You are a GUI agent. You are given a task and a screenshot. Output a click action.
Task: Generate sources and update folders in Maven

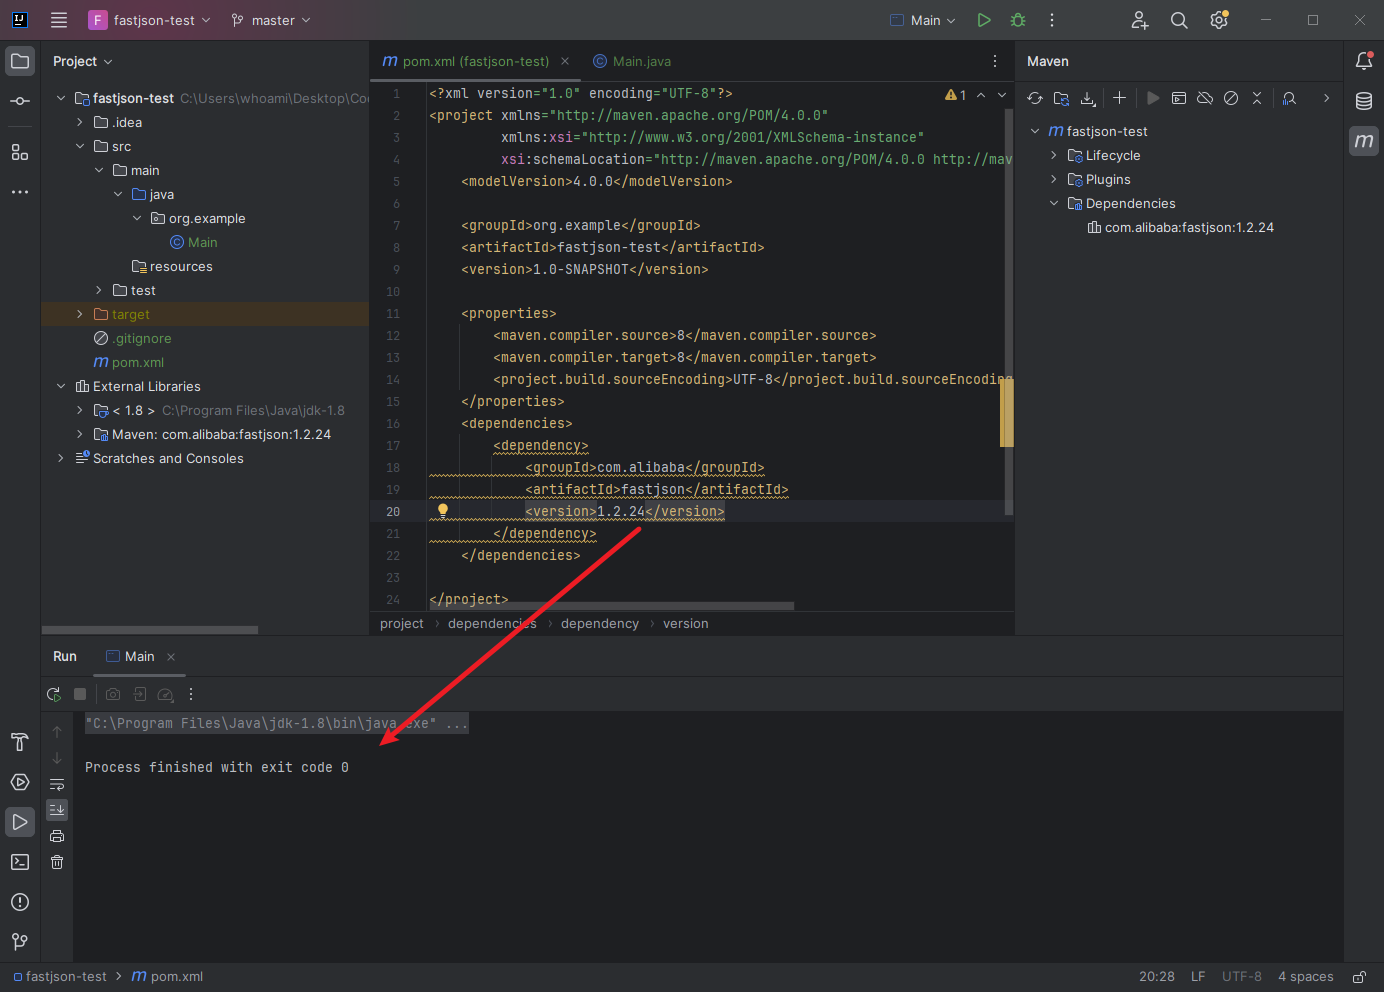[1062, 98]
